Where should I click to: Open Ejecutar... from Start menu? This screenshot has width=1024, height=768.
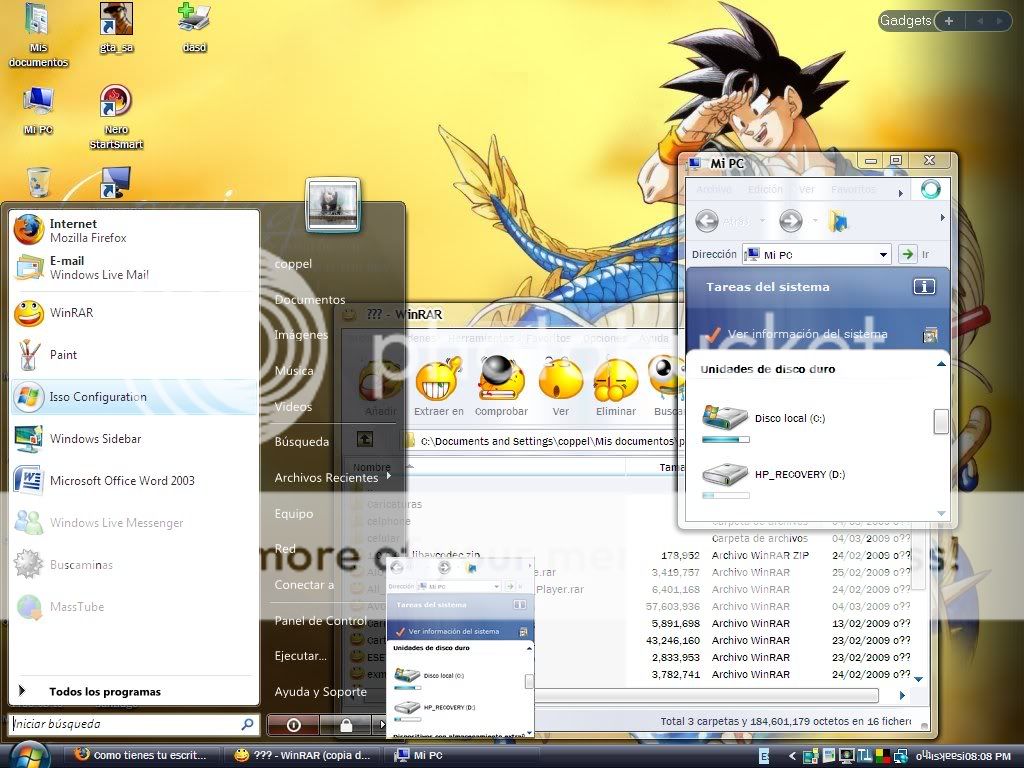300,656
